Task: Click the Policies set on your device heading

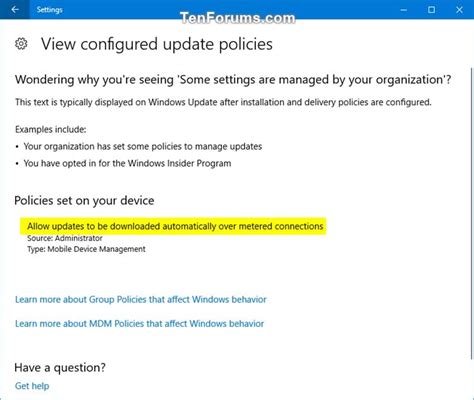Action: tap(84, 201)
